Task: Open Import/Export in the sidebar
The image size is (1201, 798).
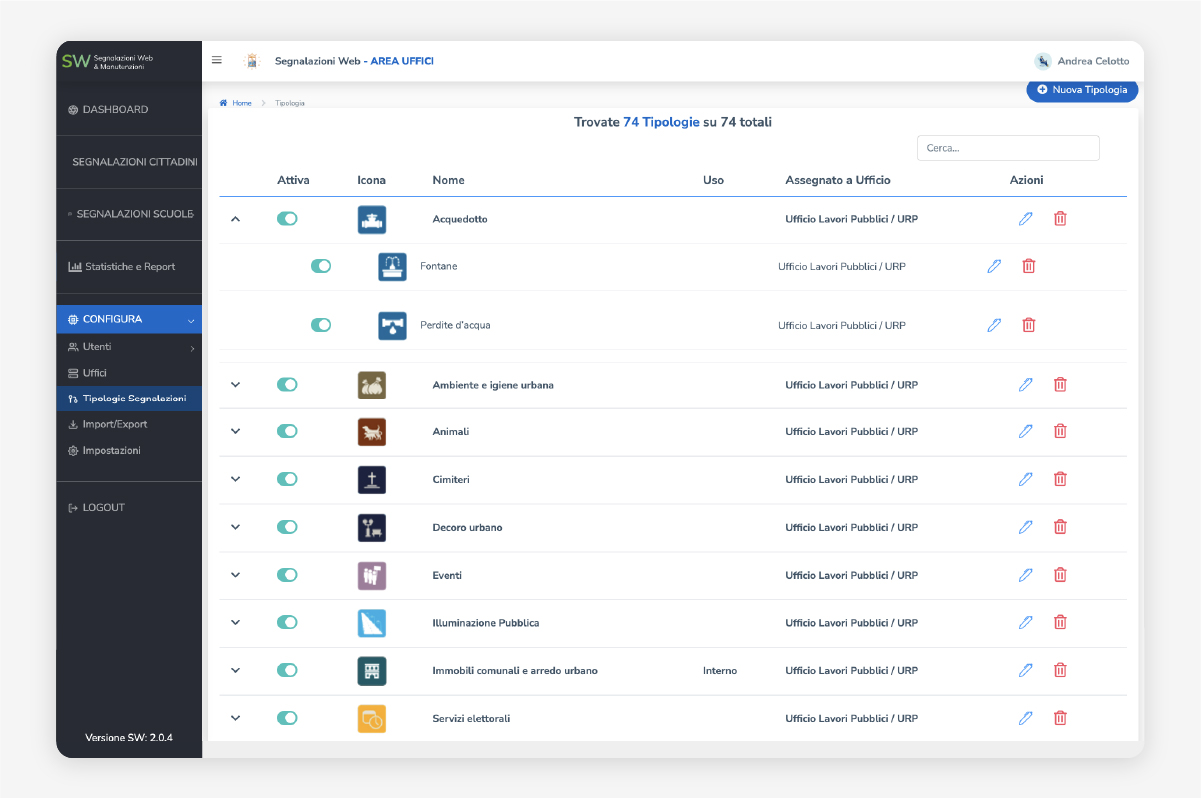Action: pos(114,424)
